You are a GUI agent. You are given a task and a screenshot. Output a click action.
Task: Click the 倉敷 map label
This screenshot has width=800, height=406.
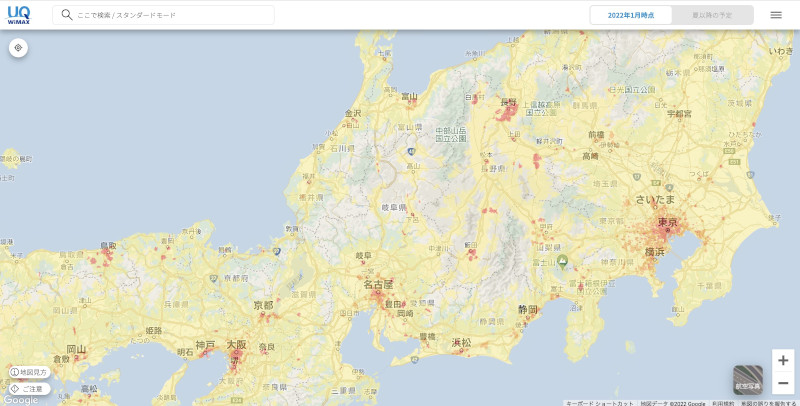point(61,359)
